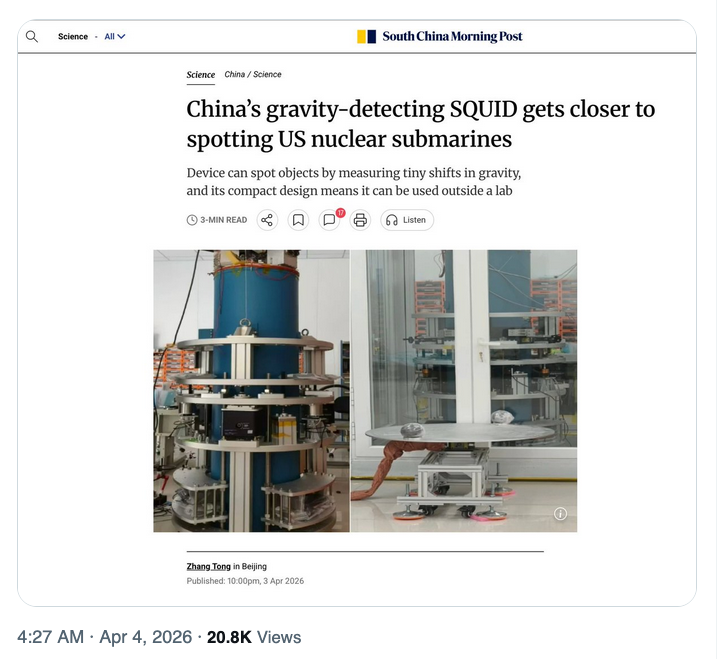Click the SCMP yellow-blue logo icon
The height and width of the screenshot is (659, 717).
pos(366,36)
